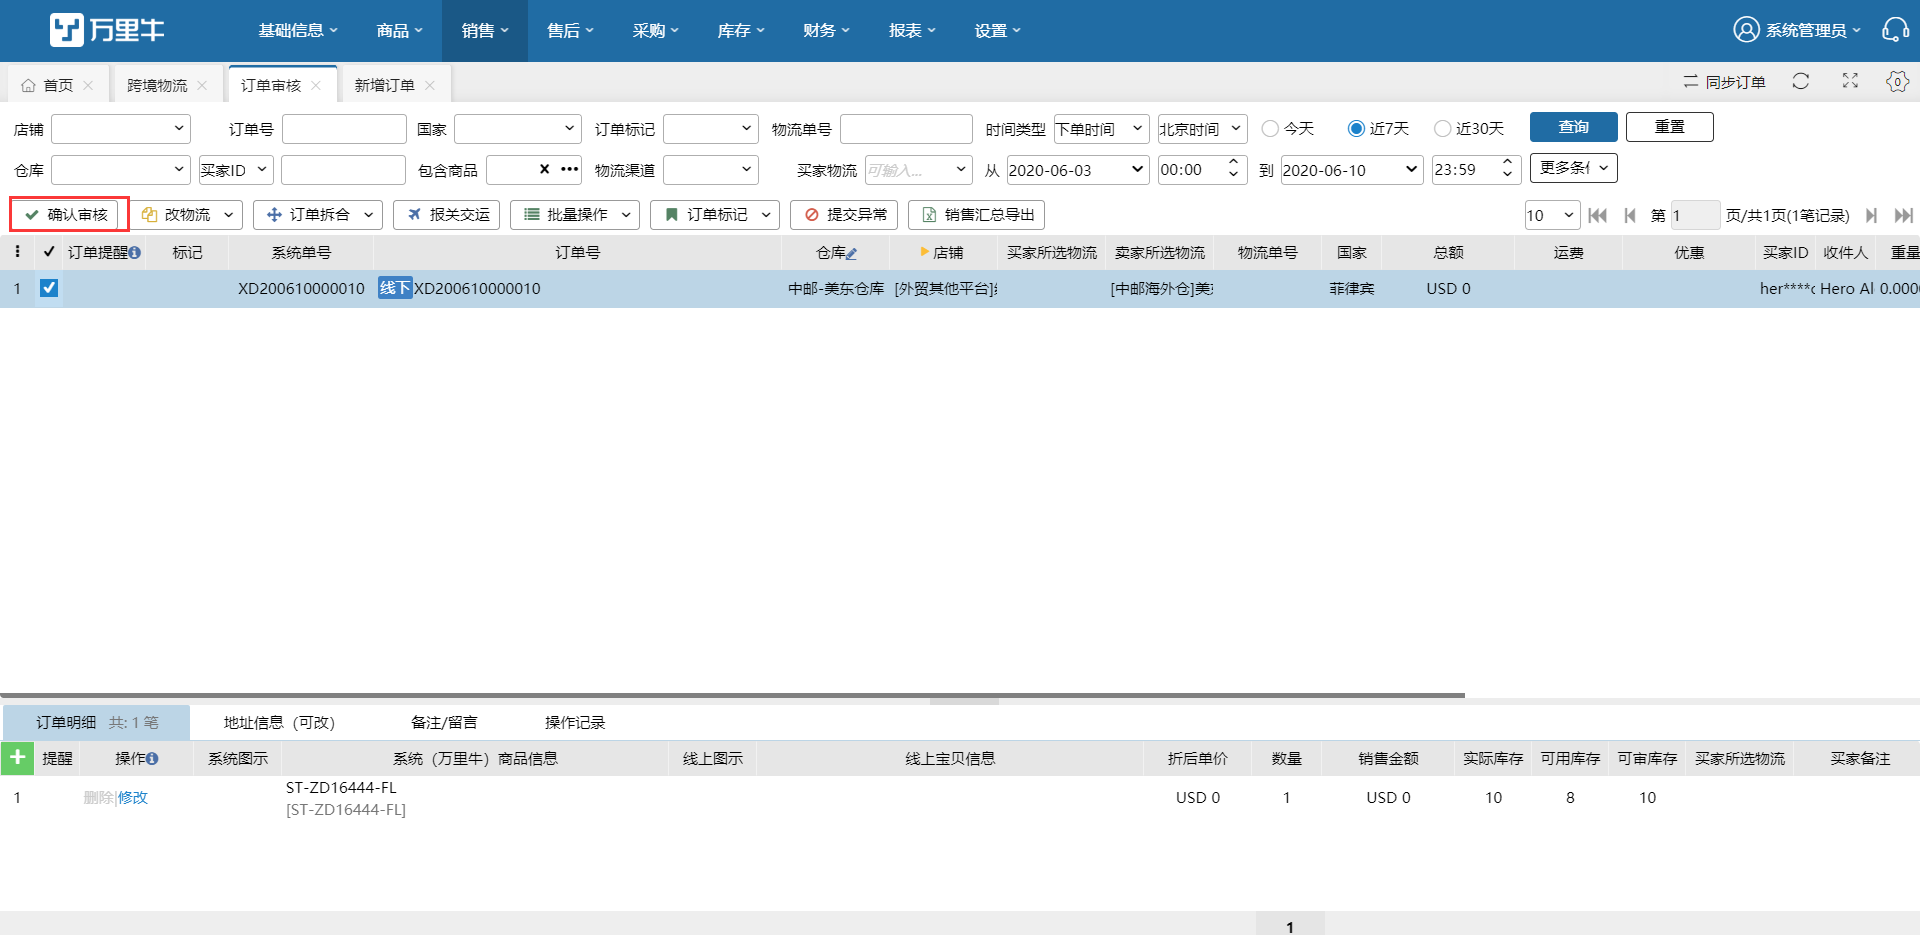The height and width of the screenshot is (935, 1920).
Task: Click the refresh icon in tab bar
Action: point(1801,81)
